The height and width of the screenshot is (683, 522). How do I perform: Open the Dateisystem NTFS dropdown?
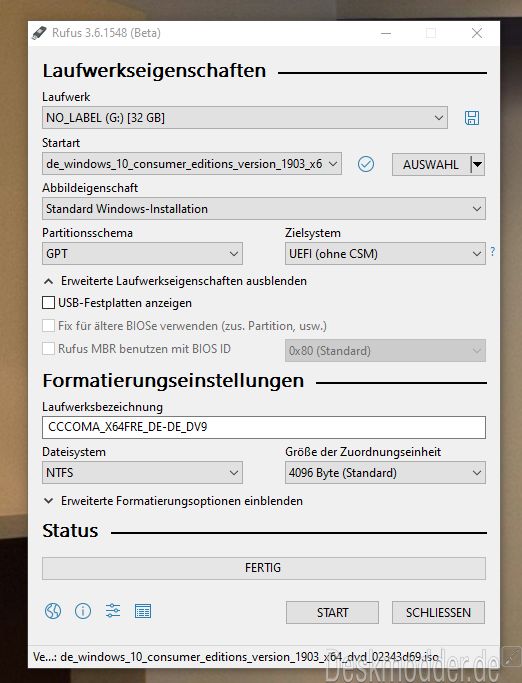[142, 473]
